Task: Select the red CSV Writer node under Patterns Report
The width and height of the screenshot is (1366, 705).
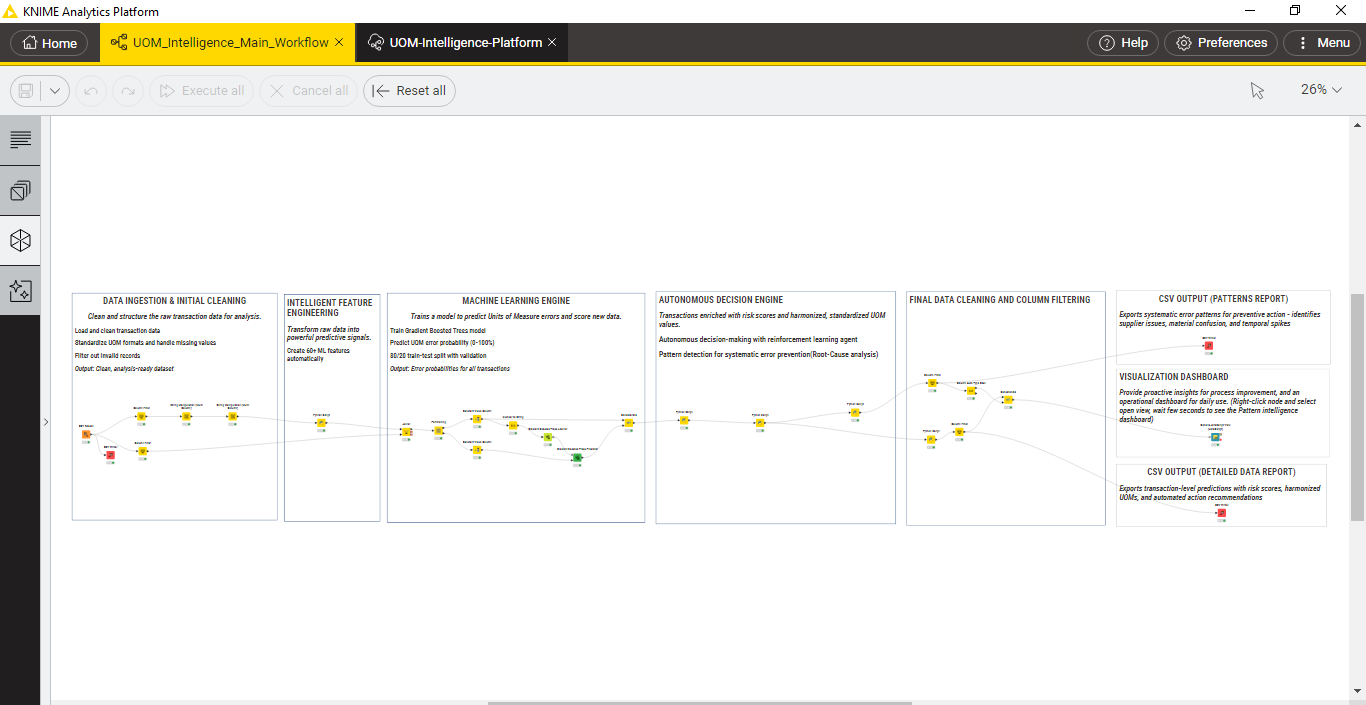Action: (x=1209, y=346)
